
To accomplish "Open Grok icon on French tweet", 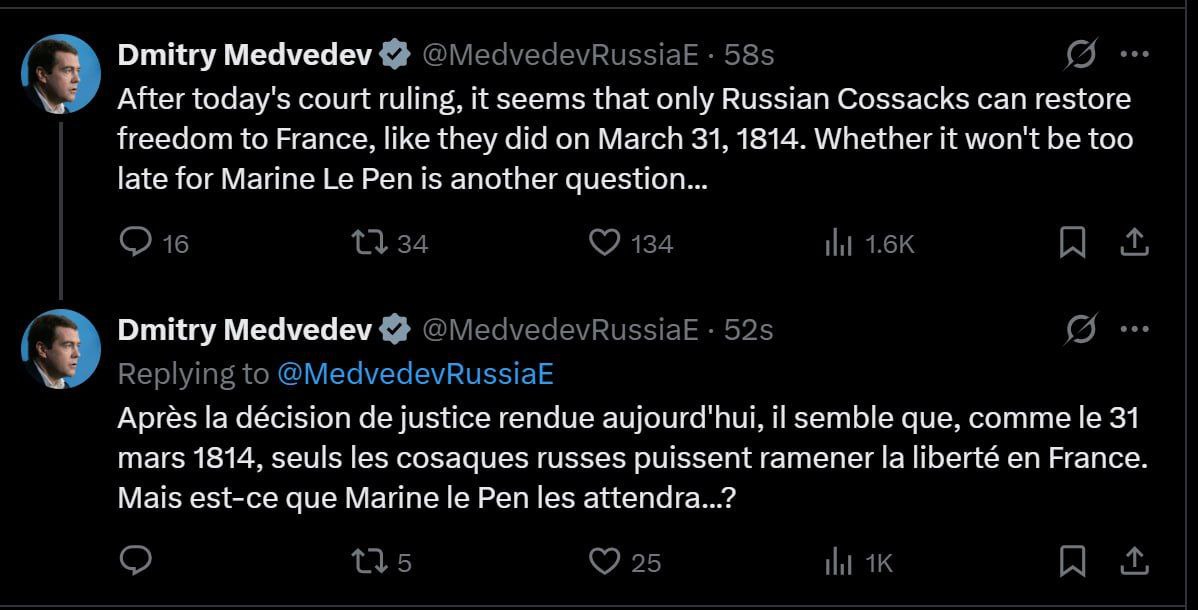I will (1081, 329).
